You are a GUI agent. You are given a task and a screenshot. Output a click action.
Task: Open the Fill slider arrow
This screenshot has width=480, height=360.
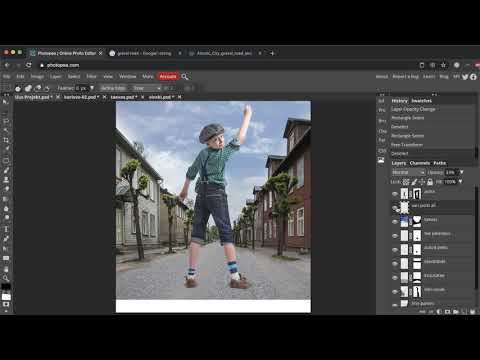pos(460,182)
